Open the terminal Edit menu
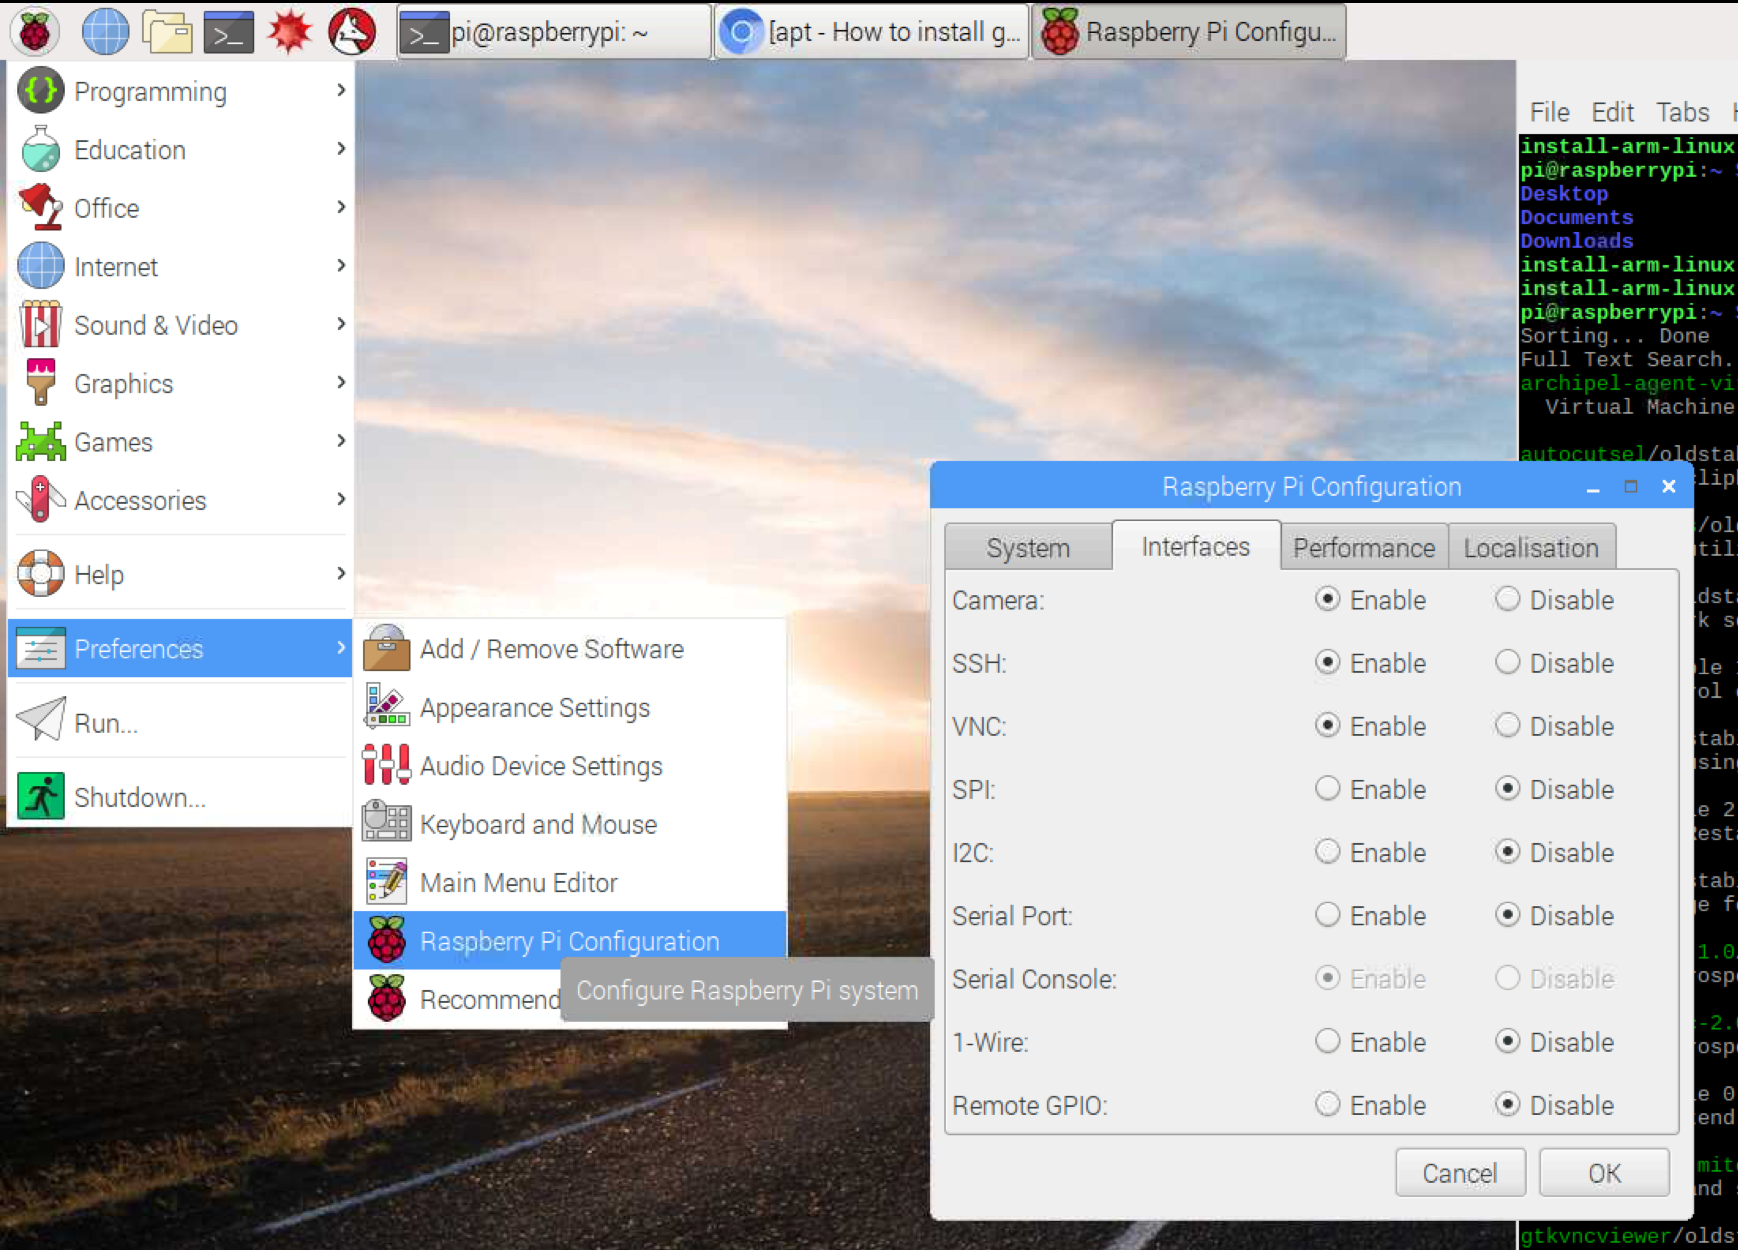Viewport: 1738px width, 1250px height. [x=1612, y=112]
